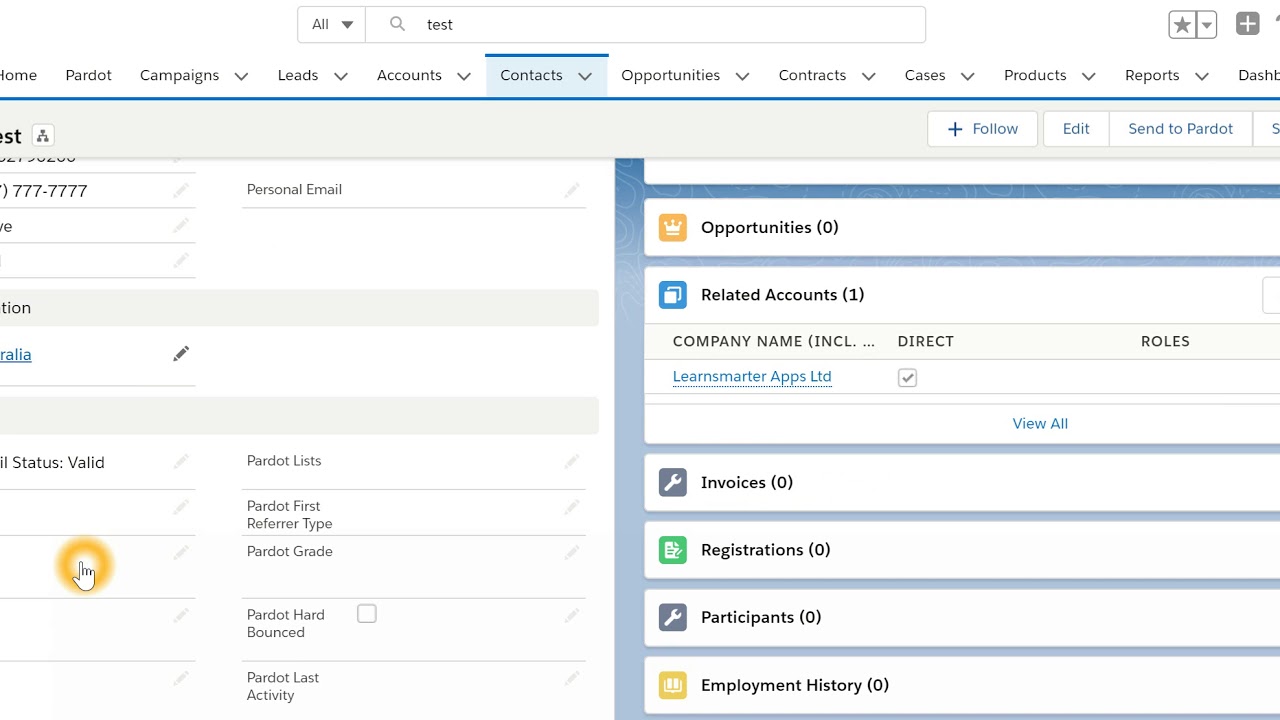The width and height of the screenshot is (1280, 720).
Task: Click the Related Accounts panel icon
Action: [672, 294]
